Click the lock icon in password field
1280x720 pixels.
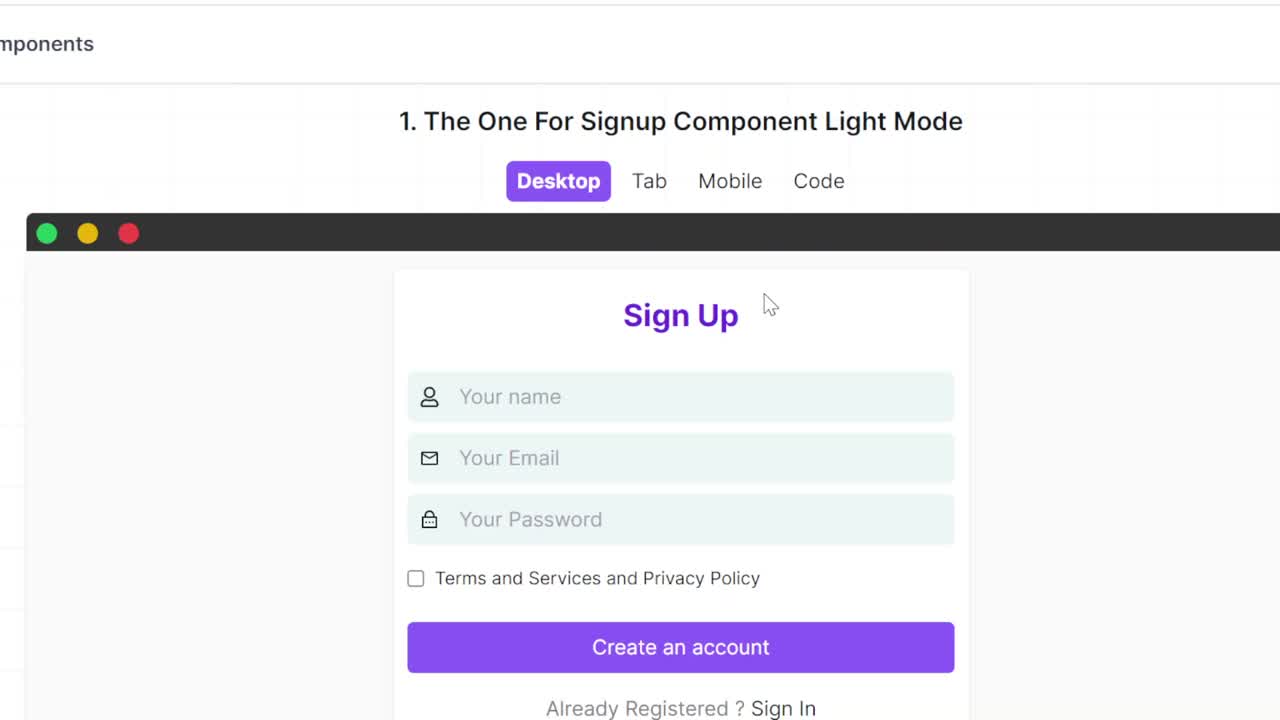(429, 519)
